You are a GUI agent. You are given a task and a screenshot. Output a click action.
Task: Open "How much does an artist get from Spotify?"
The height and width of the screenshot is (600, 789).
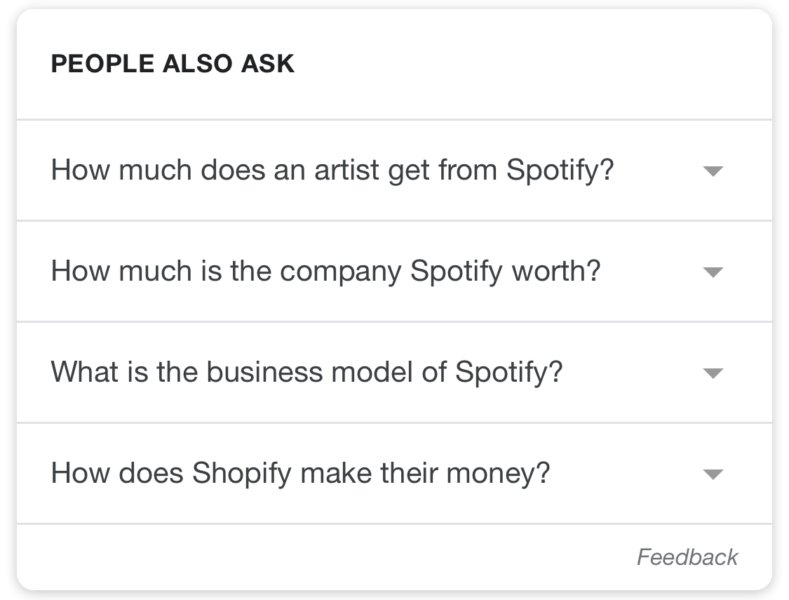tap(331, 170)
